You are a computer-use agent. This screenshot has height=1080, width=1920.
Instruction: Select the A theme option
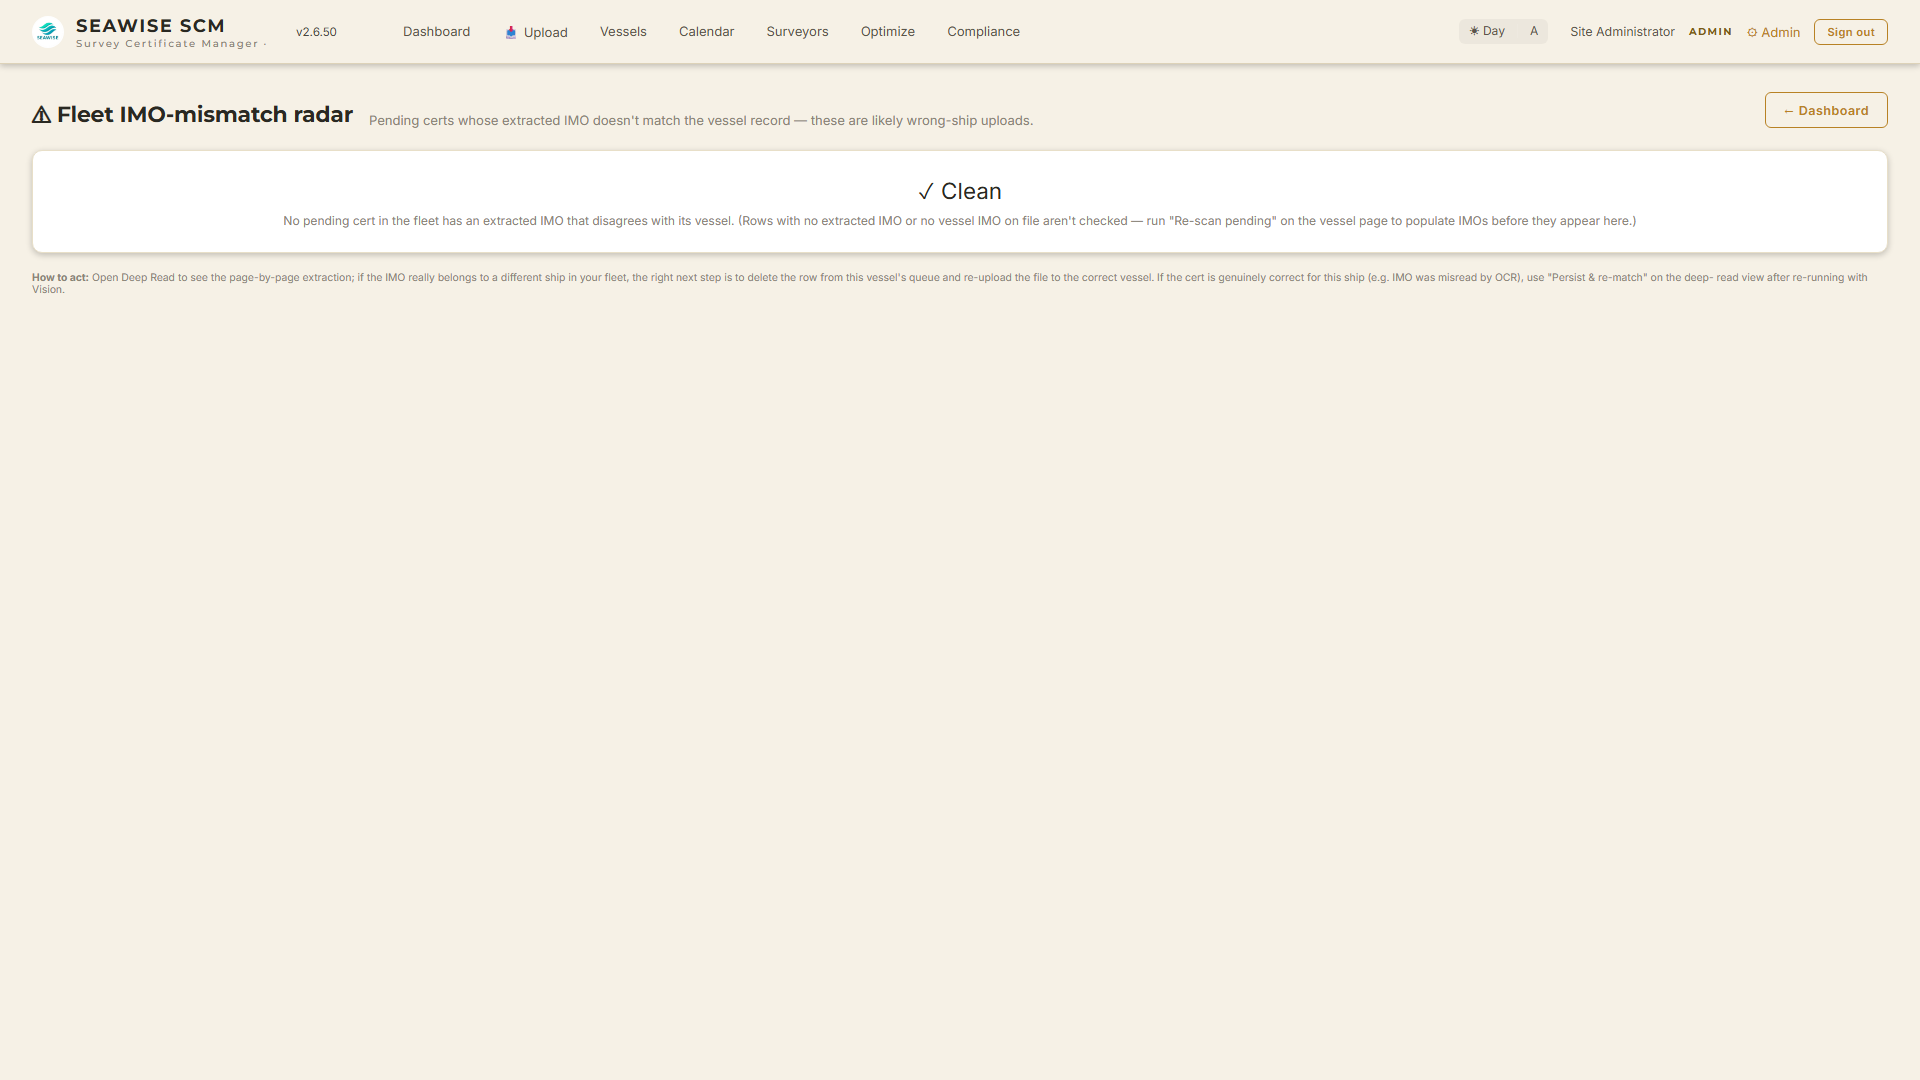pyautogui.click(x=1533, y=31)
